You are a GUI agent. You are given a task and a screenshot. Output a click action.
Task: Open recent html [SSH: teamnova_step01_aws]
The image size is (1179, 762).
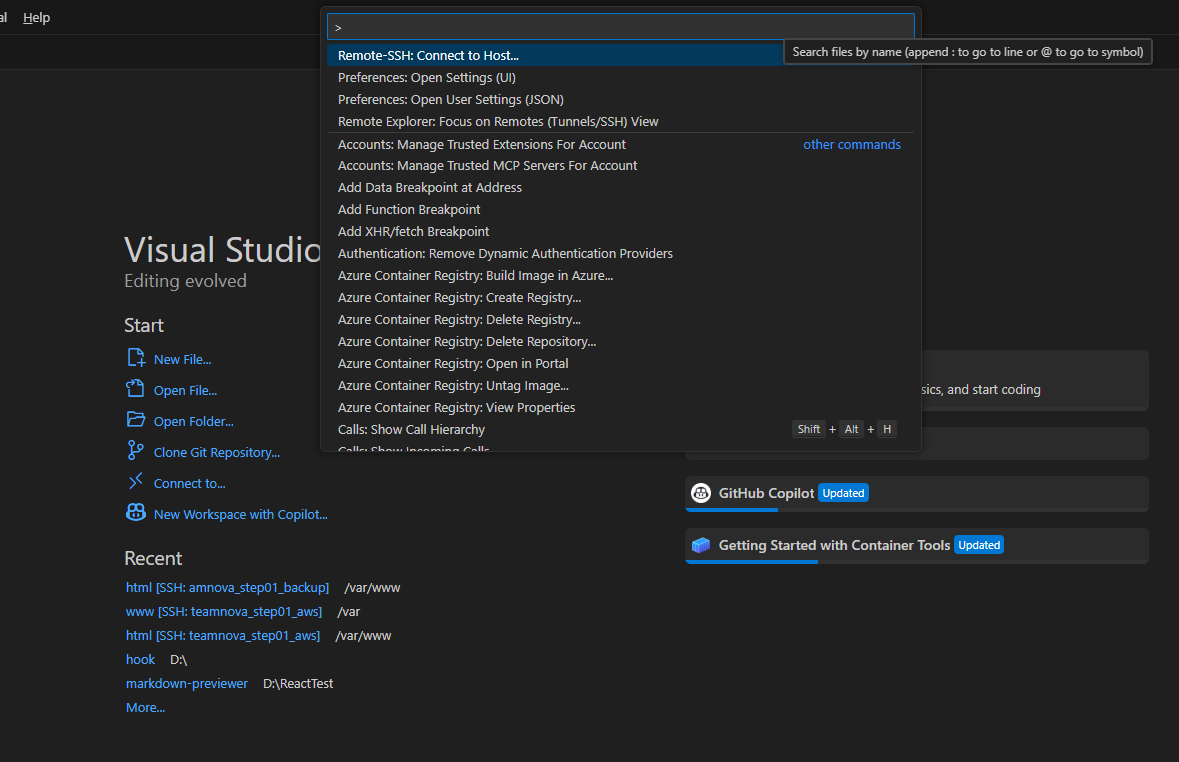pyautogui.click(x=223, y=636)
